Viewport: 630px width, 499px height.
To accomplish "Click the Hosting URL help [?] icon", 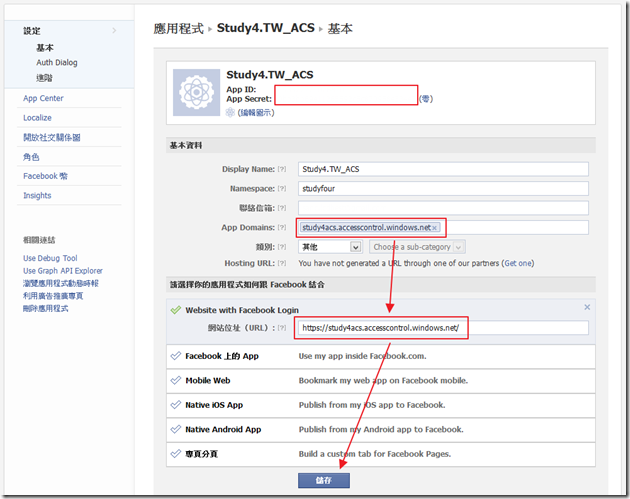I will tap(282, 263).
